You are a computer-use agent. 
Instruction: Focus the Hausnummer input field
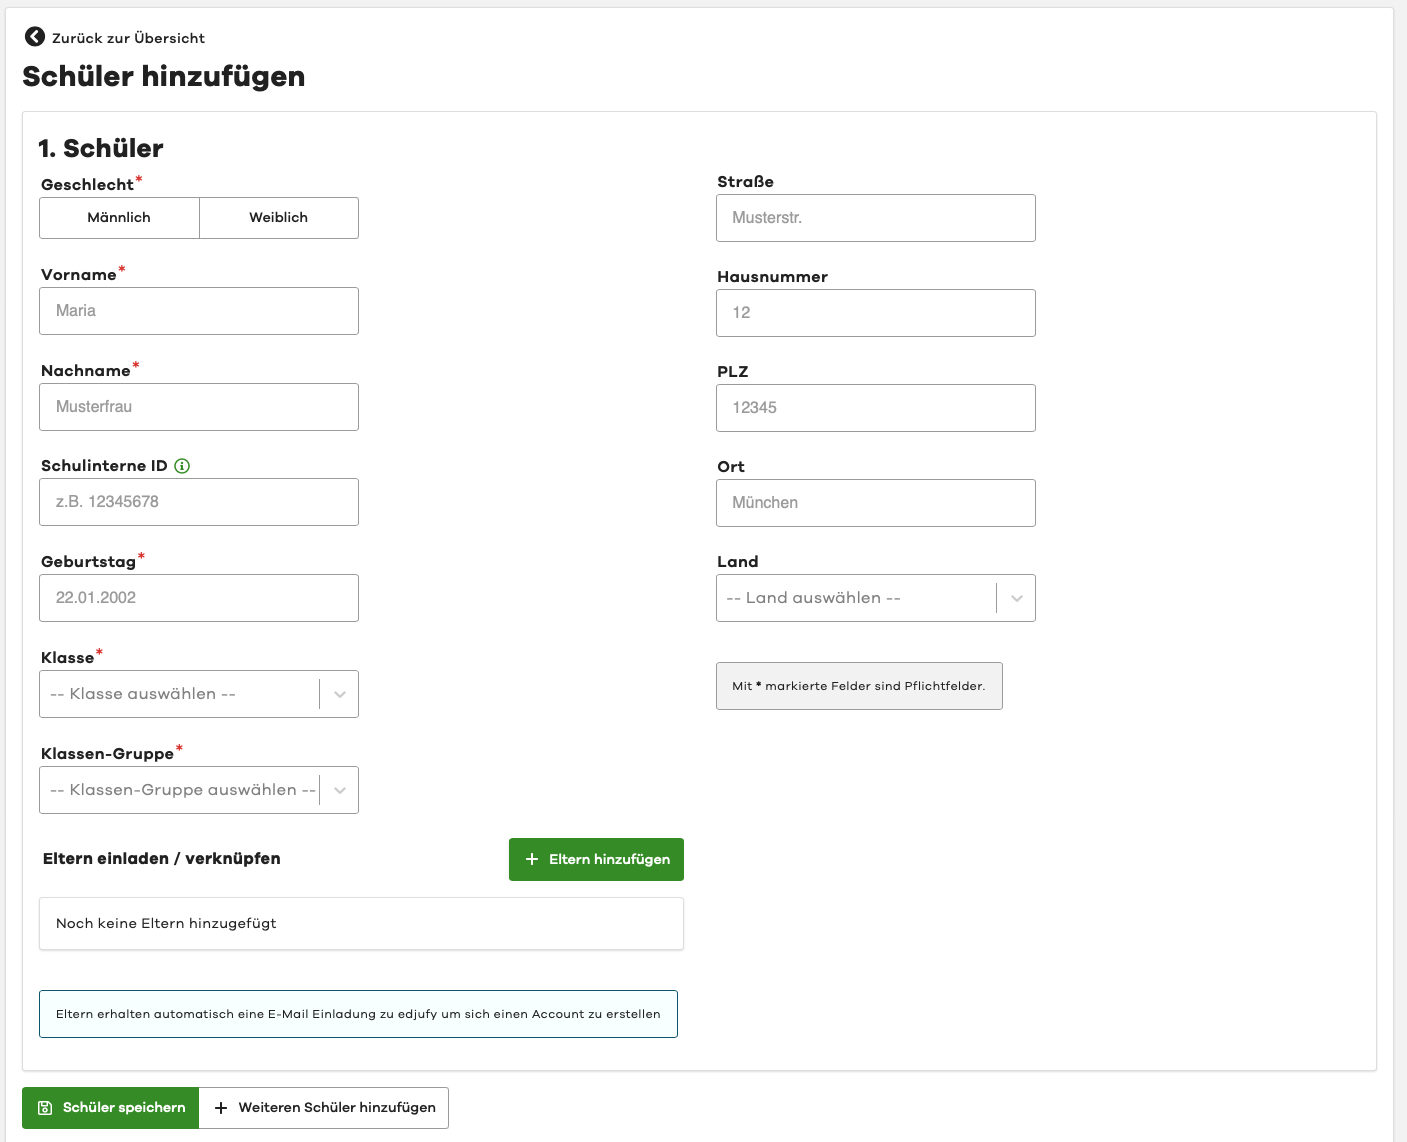point(875,313)
